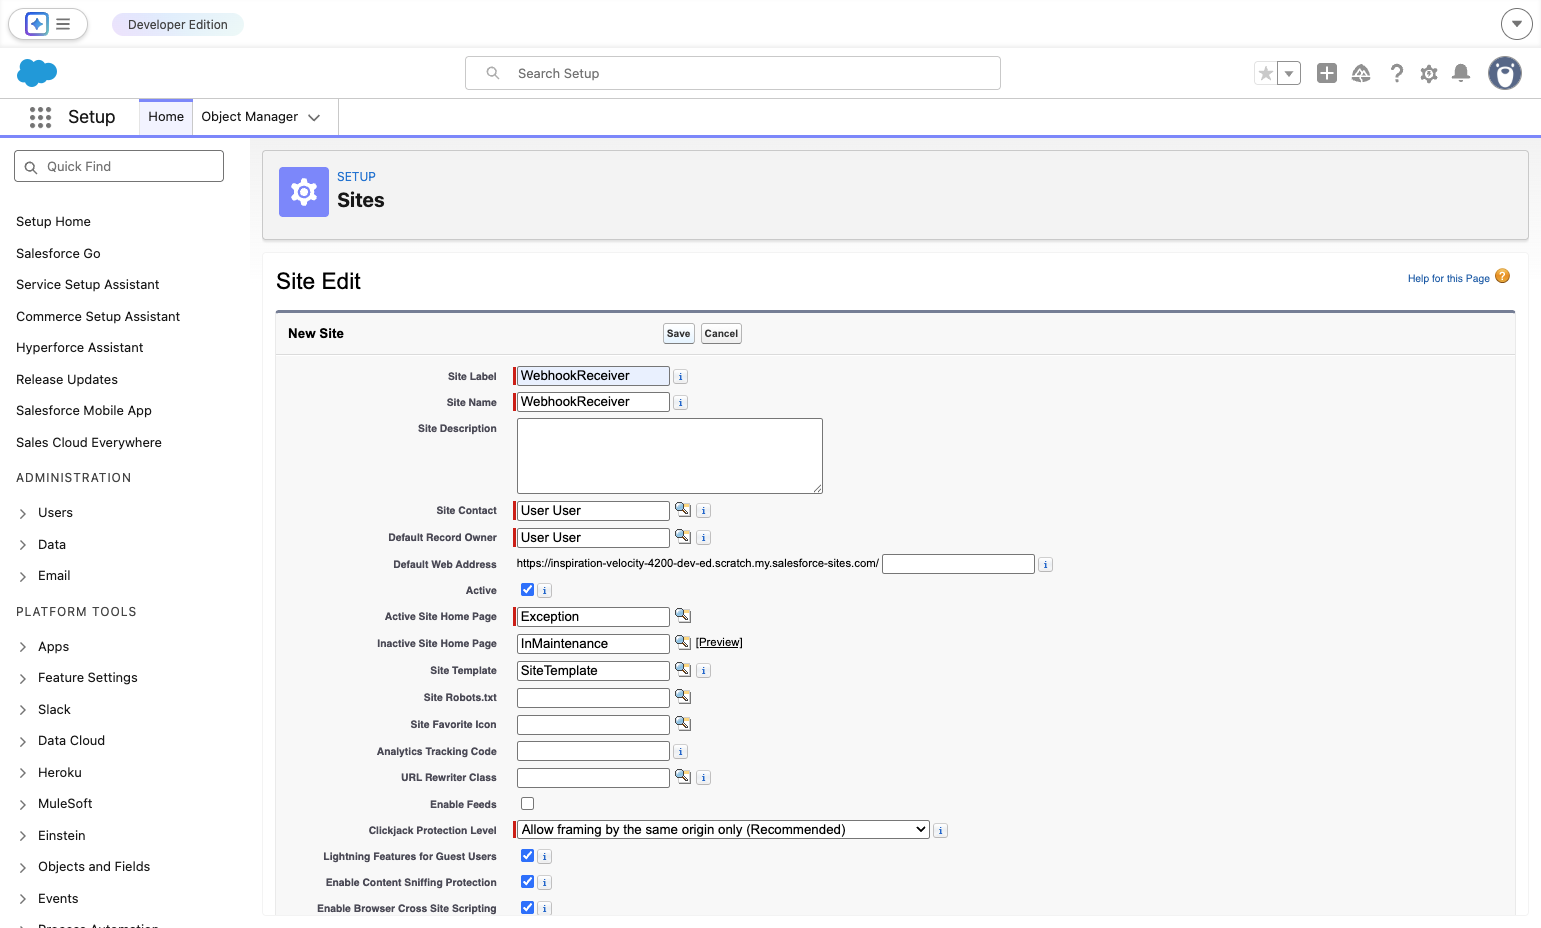Open Release Updates in the sidebar

(x=67, y=380)
